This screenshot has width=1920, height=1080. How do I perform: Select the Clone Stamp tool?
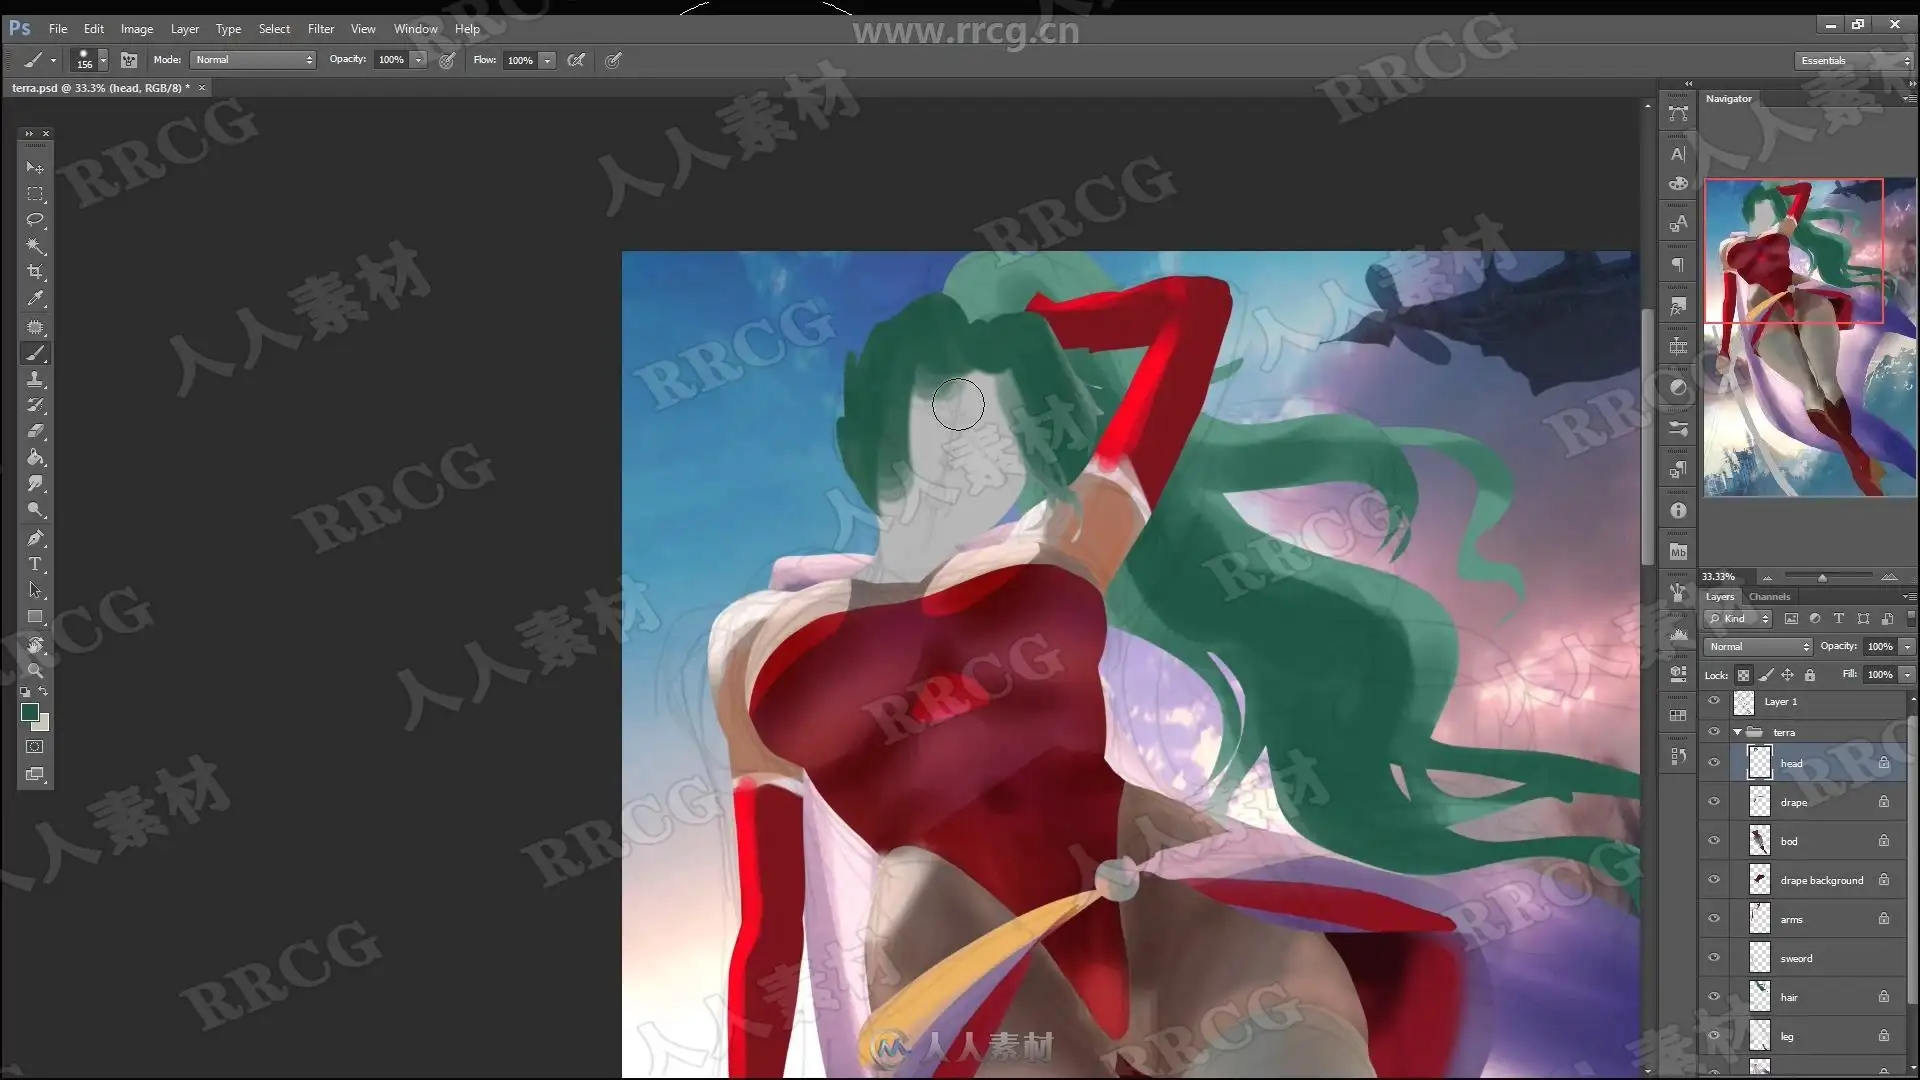point(35,379)
